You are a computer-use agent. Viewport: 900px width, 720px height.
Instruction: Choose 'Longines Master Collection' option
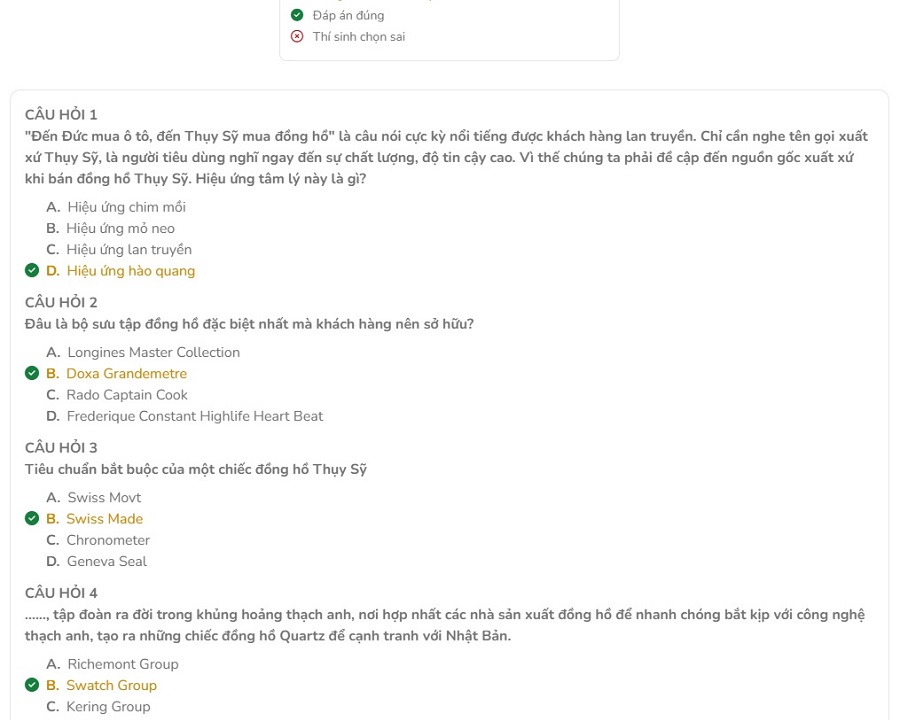click(143, 352)
